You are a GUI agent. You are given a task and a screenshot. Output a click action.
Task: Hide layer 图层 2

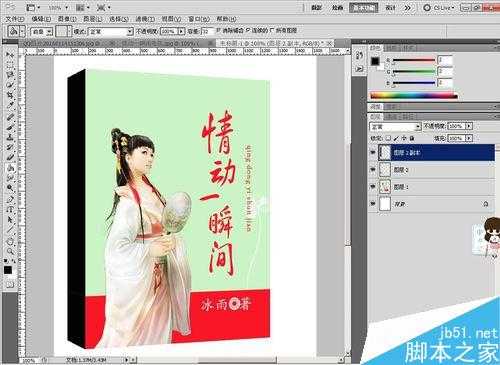373,170
